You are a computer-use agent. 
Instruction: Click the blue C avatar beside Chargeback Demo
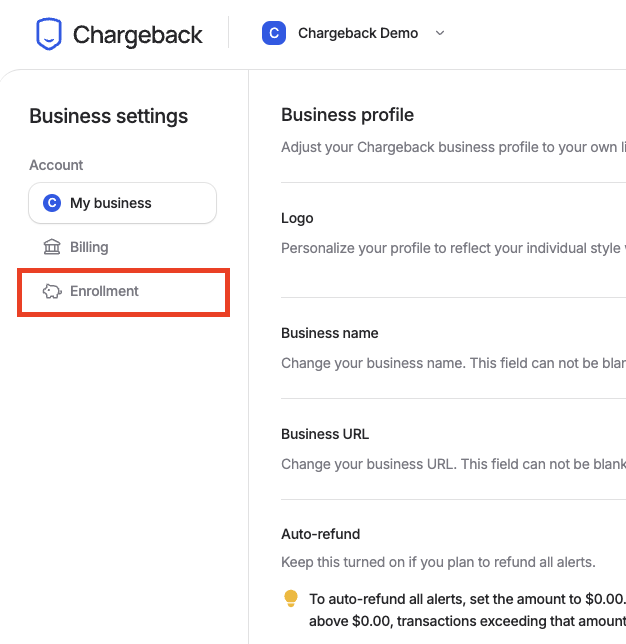tap(274, 33)
